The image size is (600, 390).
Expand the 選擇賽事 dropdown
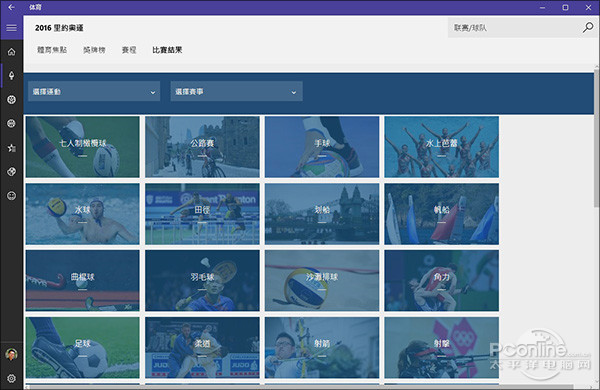coord(236,91)
